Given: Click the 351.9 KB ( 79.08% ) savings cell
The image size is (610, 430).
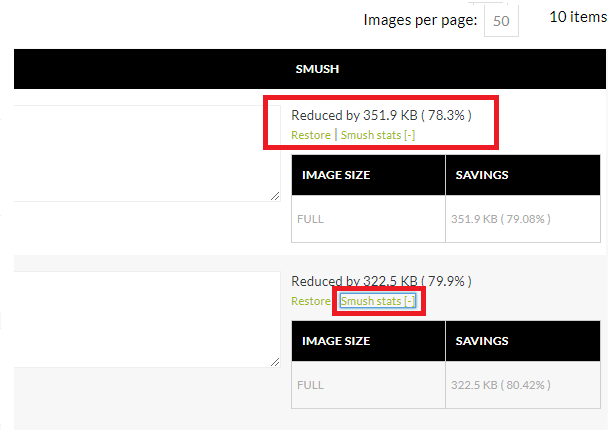Looking at the screenshot, I should [523, 219].
